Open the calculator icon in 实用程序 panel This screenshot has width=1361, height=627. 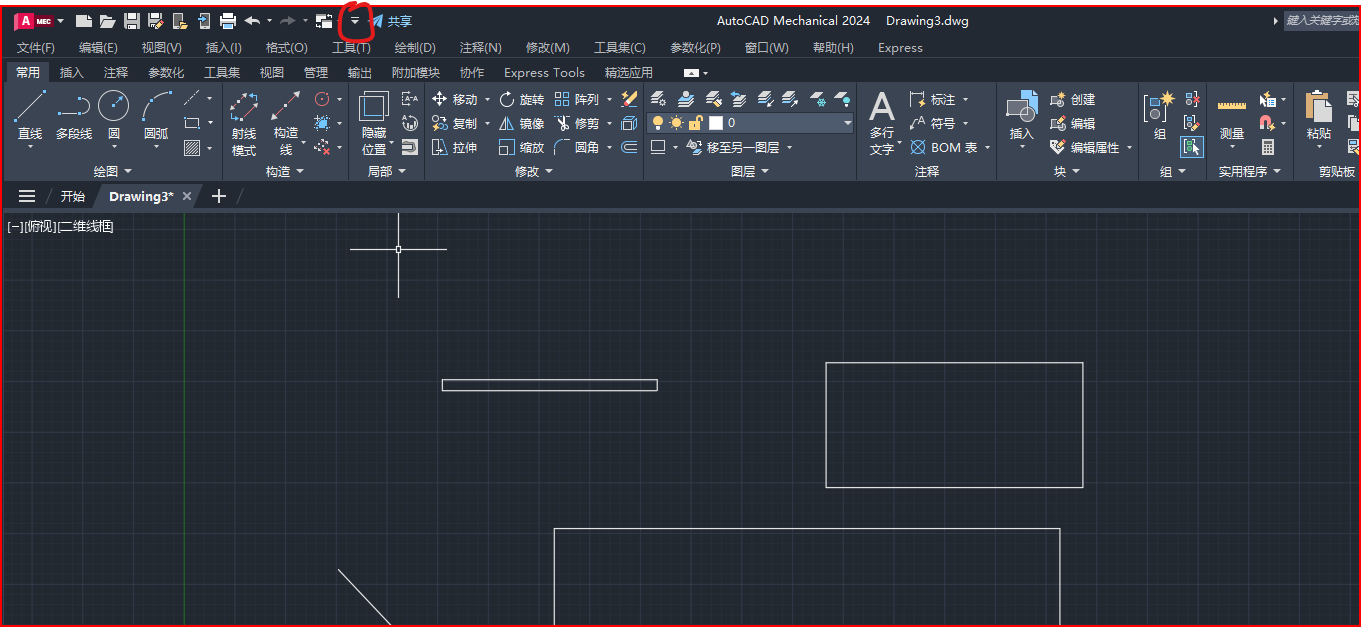[x=1268, y=147]
